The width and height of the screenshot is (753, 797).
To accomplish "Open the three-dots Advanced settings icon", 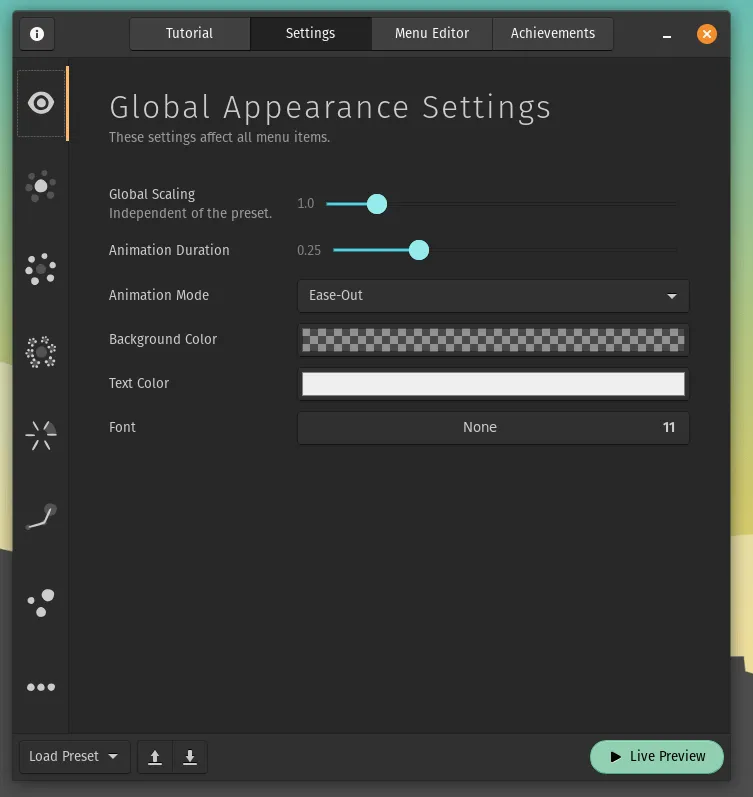I will click(41, 687).
